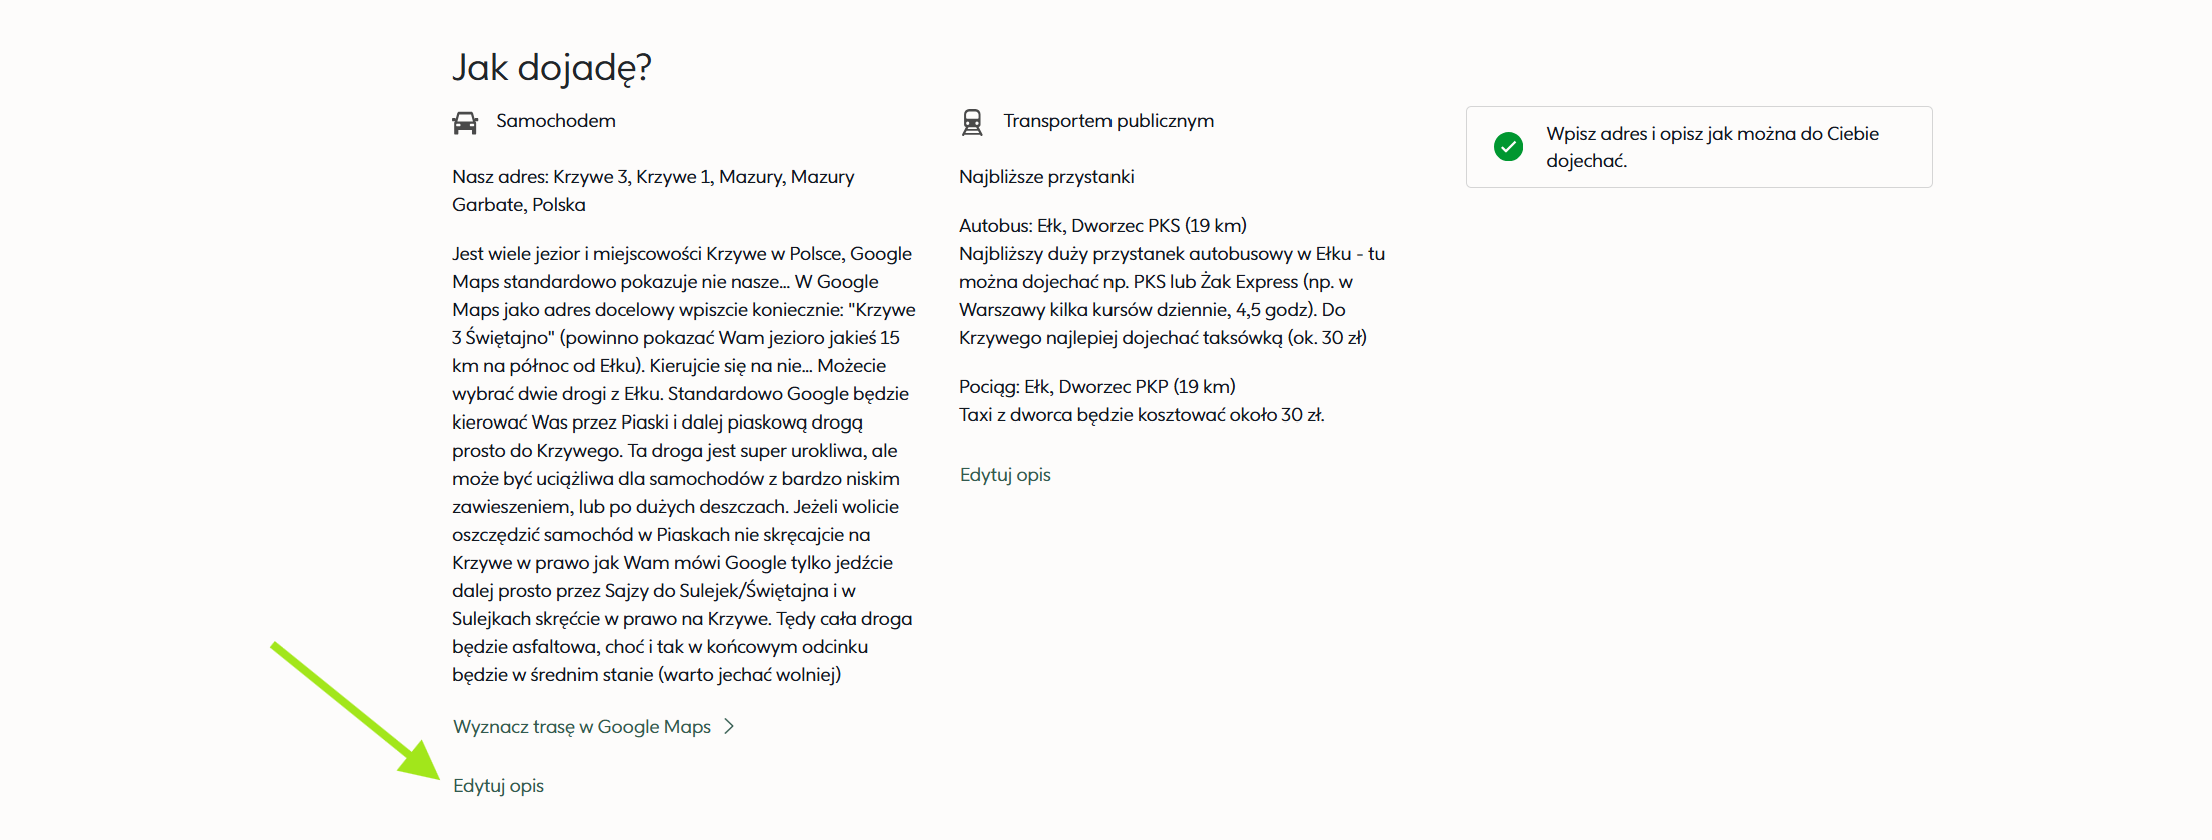Select the "Samochodem" section label
Image resolution: width=2212 pixels, height=840 pixels.
556,121
